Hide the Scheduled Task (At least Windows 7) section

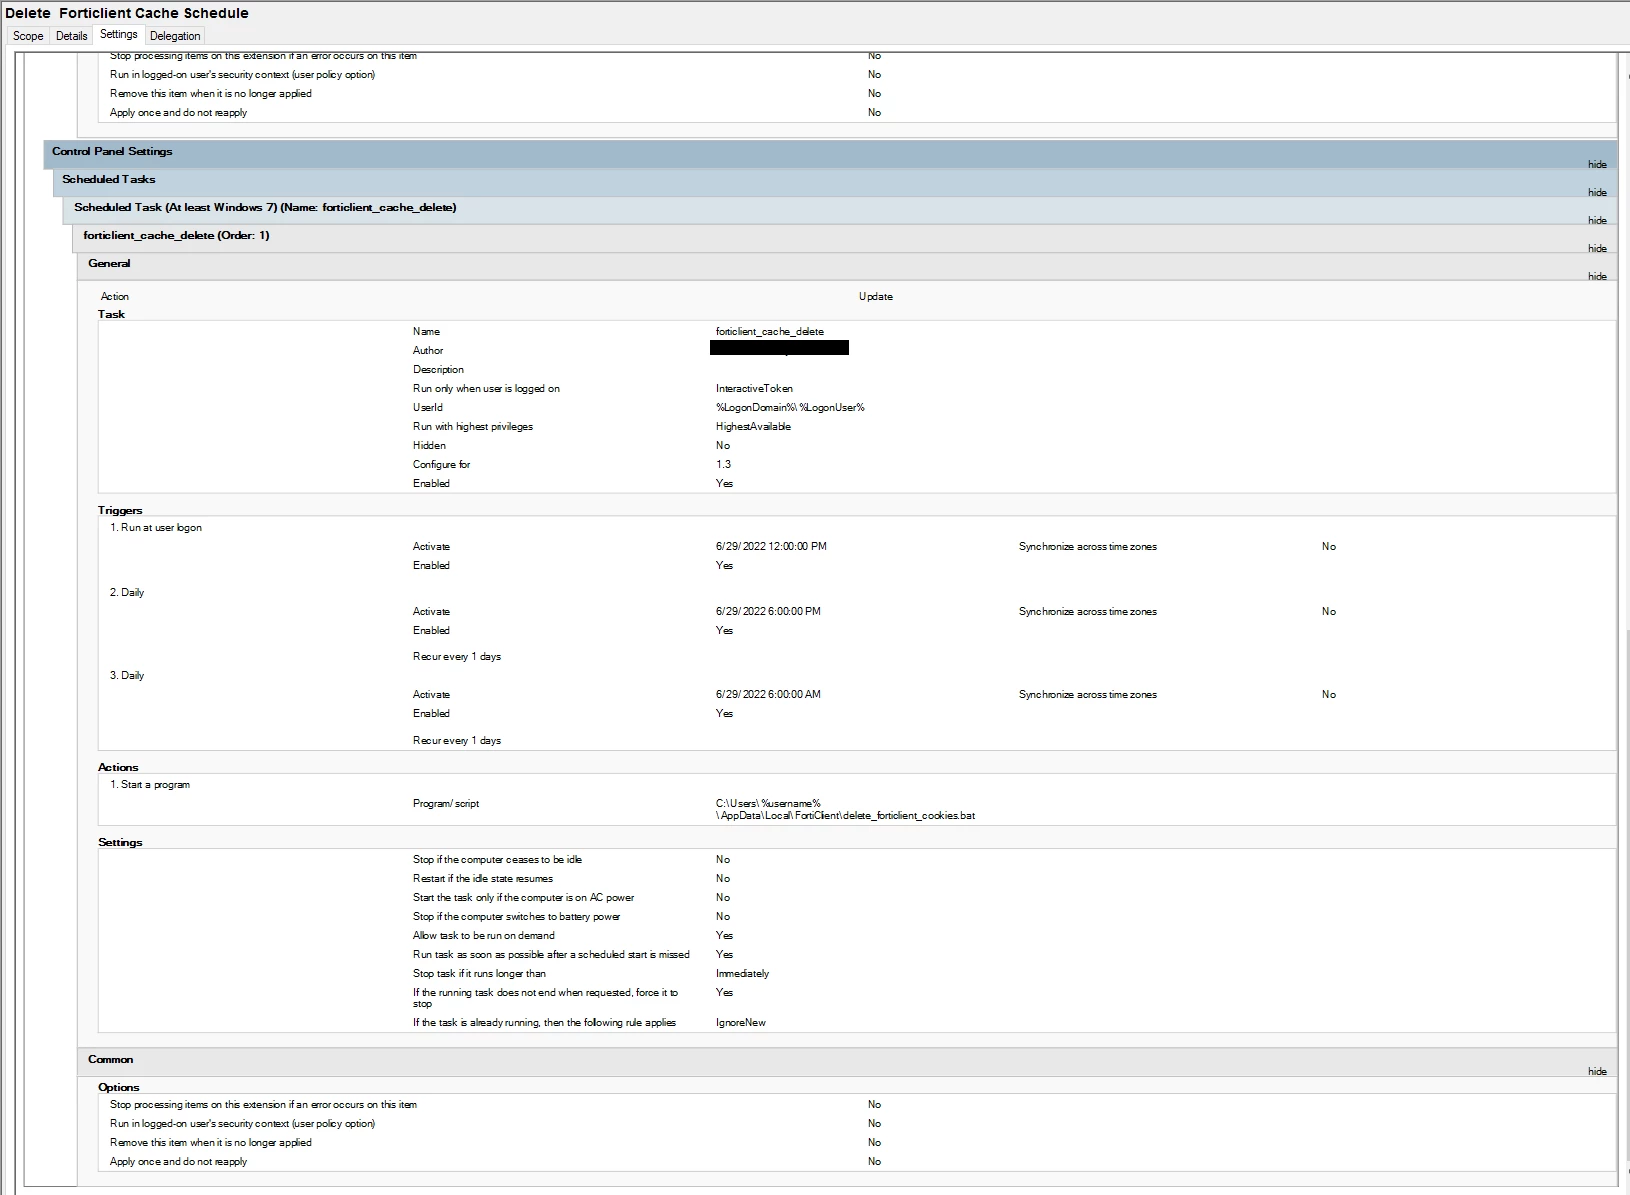coord(1597,220)
